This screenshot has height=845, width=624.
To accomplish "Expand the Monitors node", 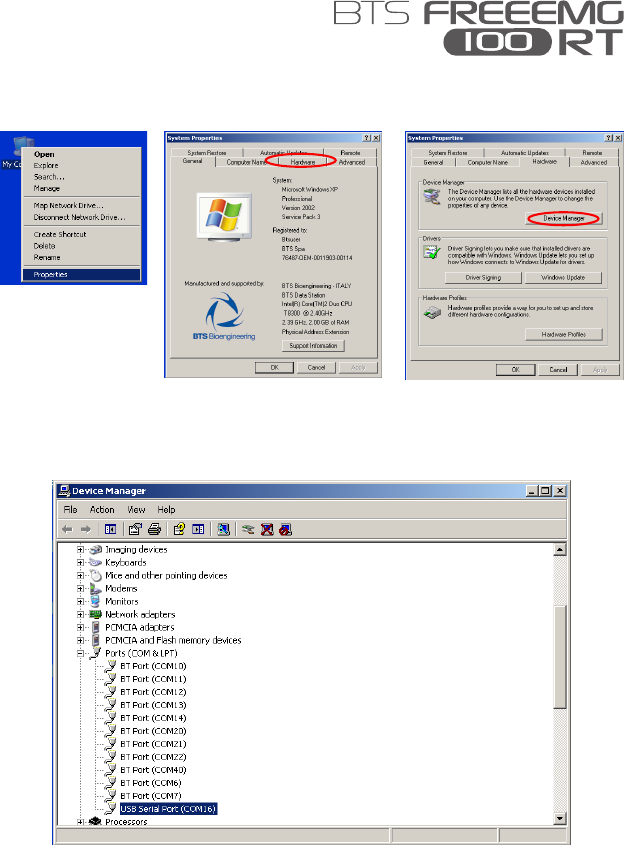I will pyautogui.click(x=80, y=601).
